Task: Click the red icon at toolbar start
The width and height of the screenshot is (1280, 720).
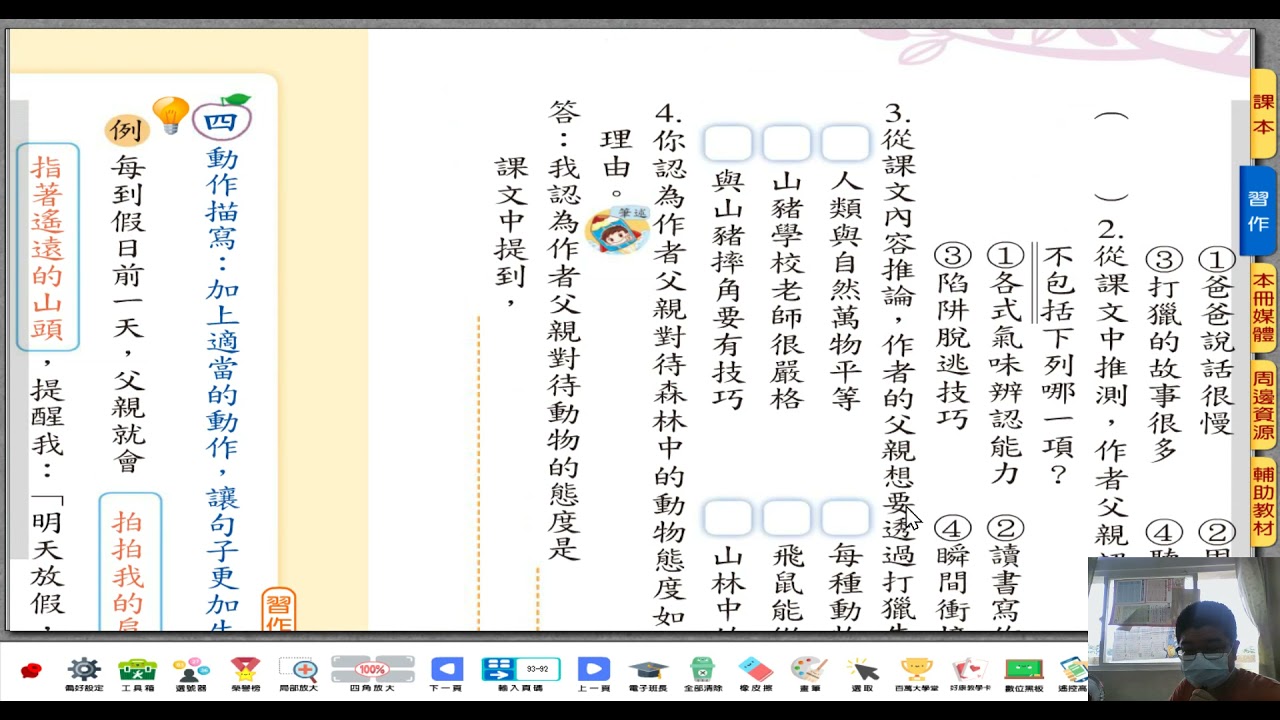Action: tap(31, 671)
